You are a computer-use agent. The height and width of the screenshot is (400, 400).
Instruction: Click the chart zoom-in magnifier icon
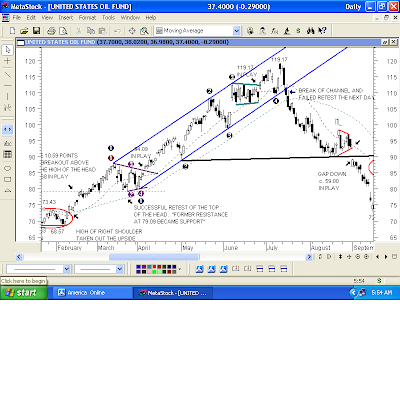point(366,257)
